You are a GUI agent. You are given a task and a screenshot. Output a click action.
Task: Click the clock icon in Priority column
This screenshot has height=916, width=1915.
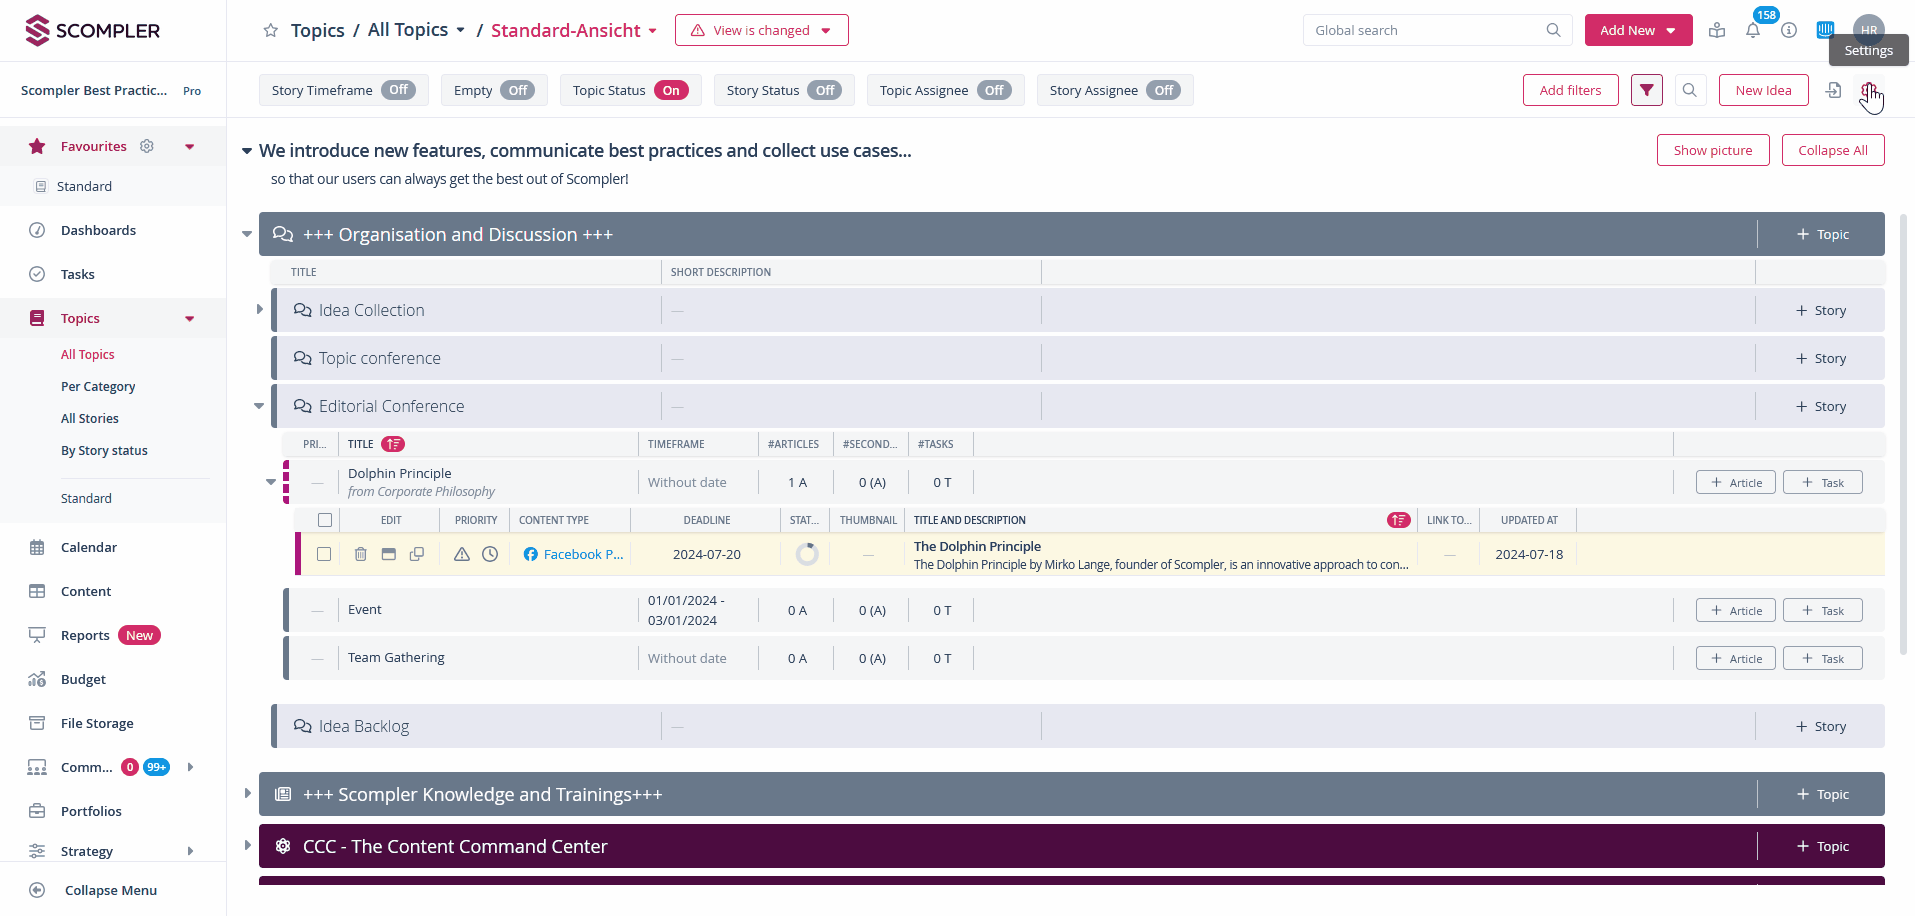point(490,554)
